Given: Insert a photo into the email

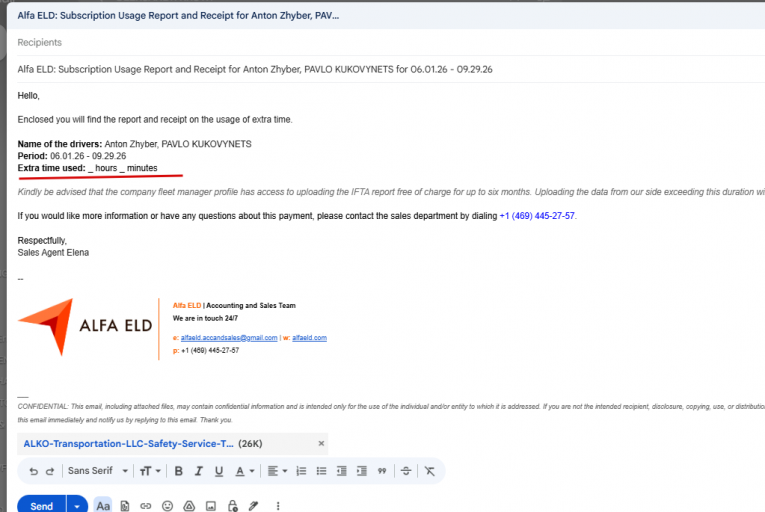Looking at the screenshot, I should 211,506.
